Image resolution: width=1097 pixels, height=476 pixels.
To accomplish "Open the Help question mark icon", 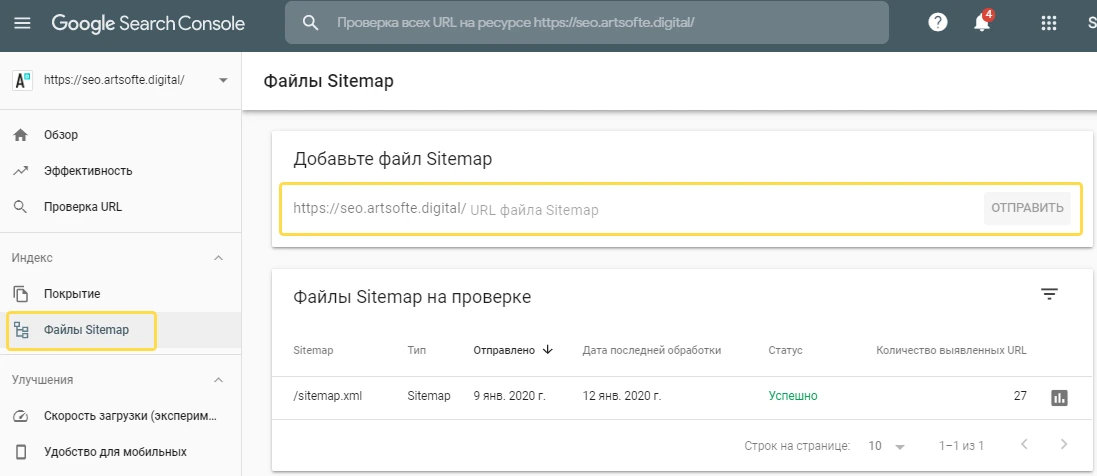I will tap(937, 22).
